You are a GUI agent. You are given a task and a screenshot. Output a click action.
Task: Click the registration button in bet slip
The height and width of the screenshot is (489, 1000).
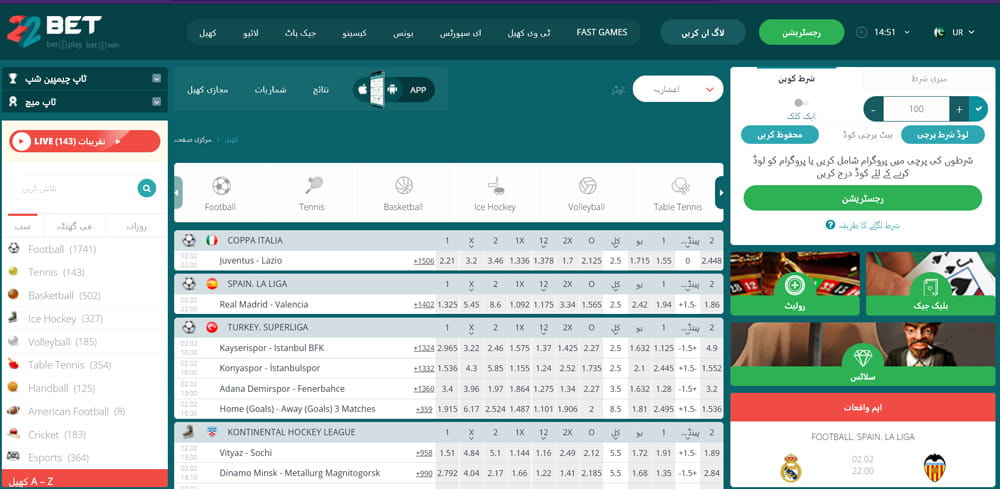click(x=862, y=198)
